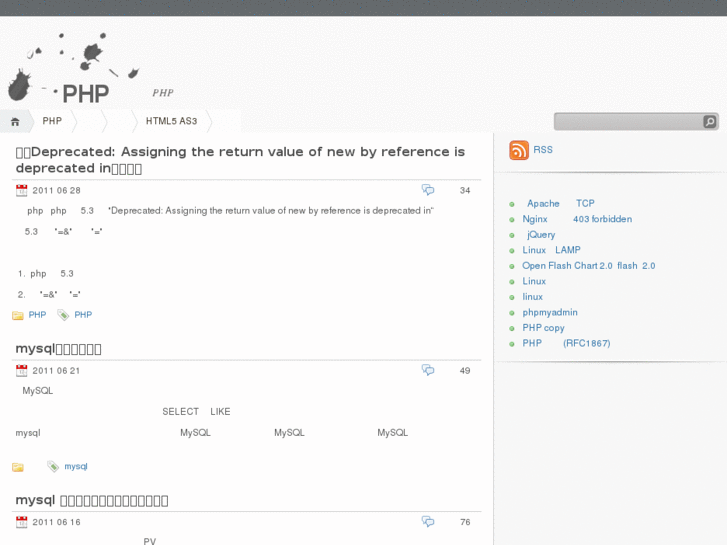Viewport: 727px width, 545px height.
Task: Open the Linux LAMP sidebar link
Action: click(551, 250)
